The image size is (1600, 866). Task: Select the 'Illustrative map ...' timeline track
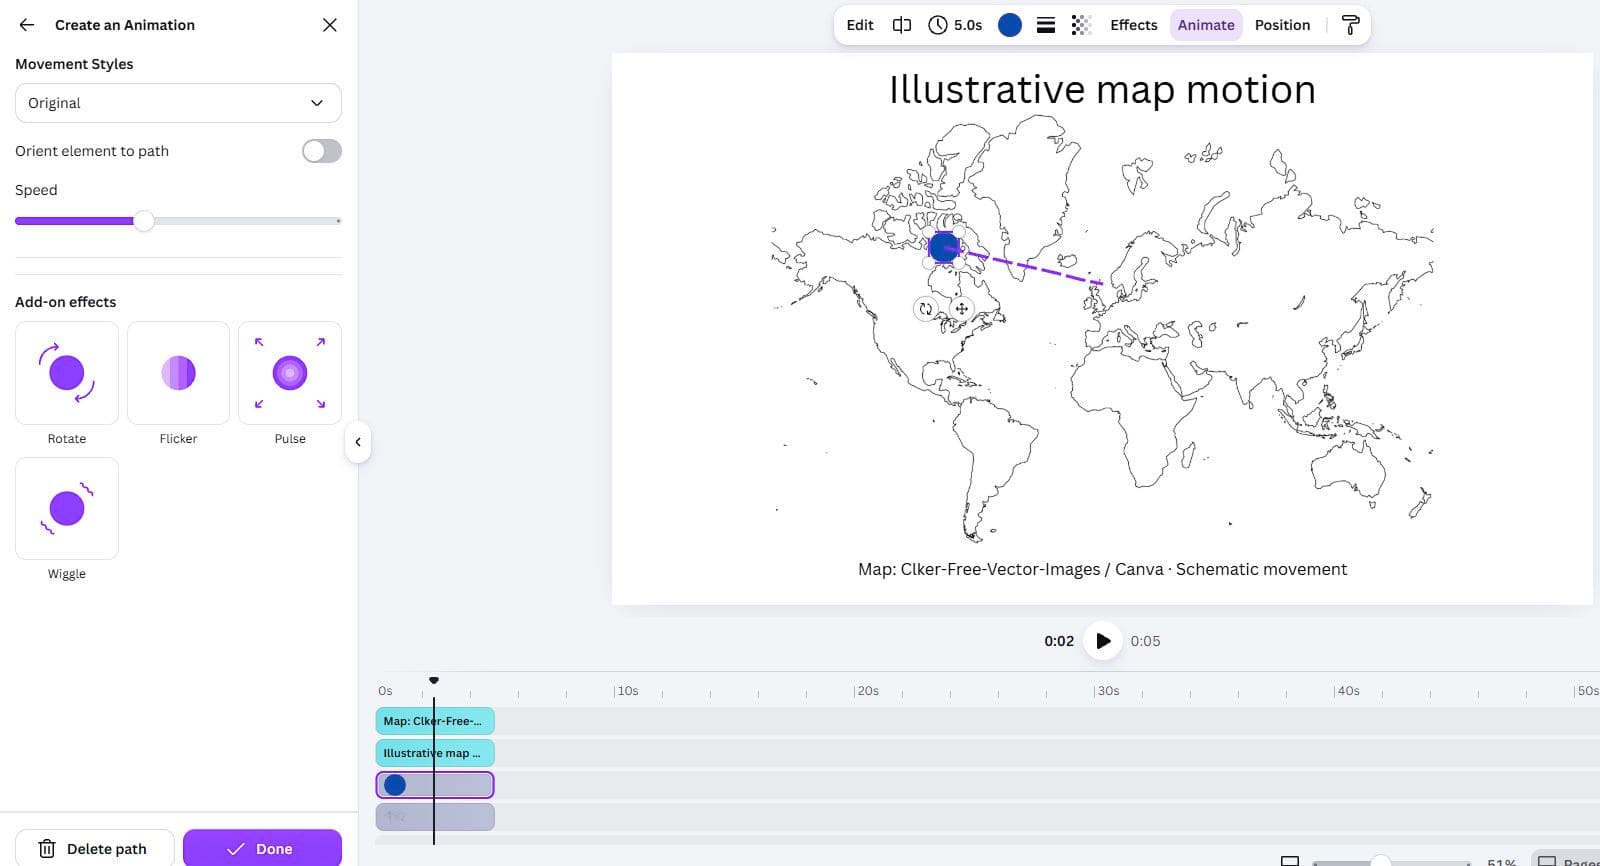[x=435, y=753]
